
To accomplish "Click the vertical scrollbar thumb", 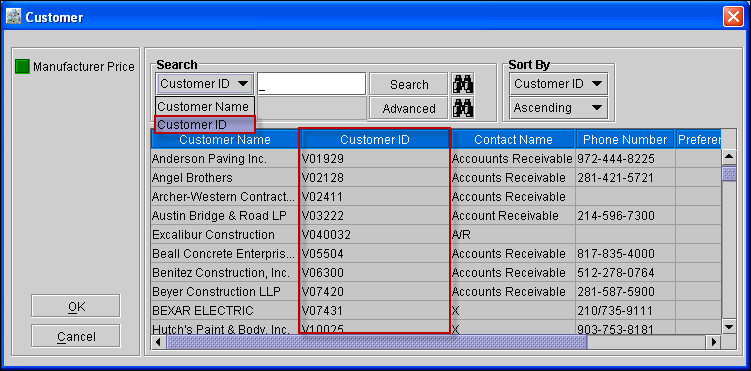I will (728, 173).
